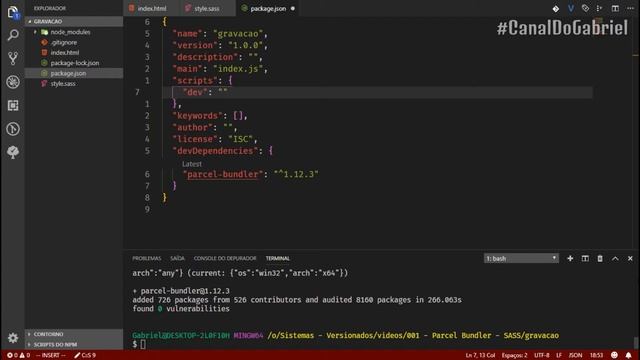
Task: Click the pencil CoS 9 status item
Action: (85, 355)
